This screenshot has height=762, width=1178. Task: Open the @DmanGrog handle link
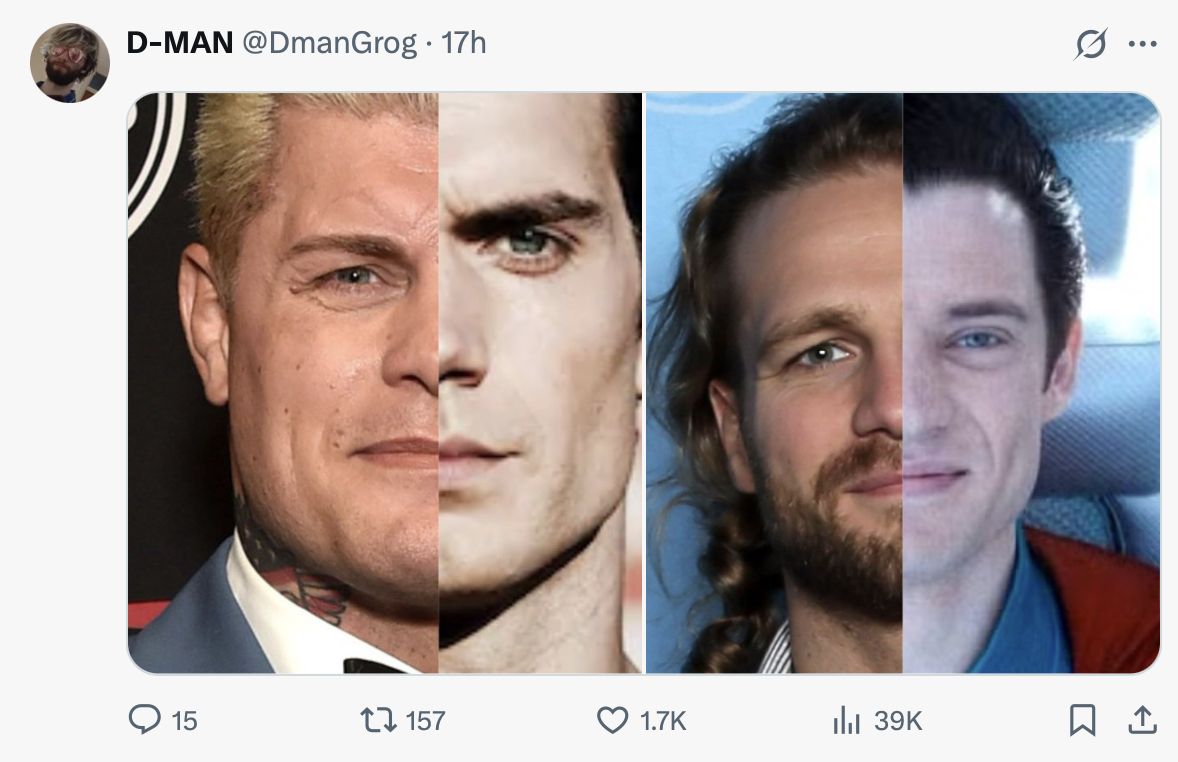329,44
